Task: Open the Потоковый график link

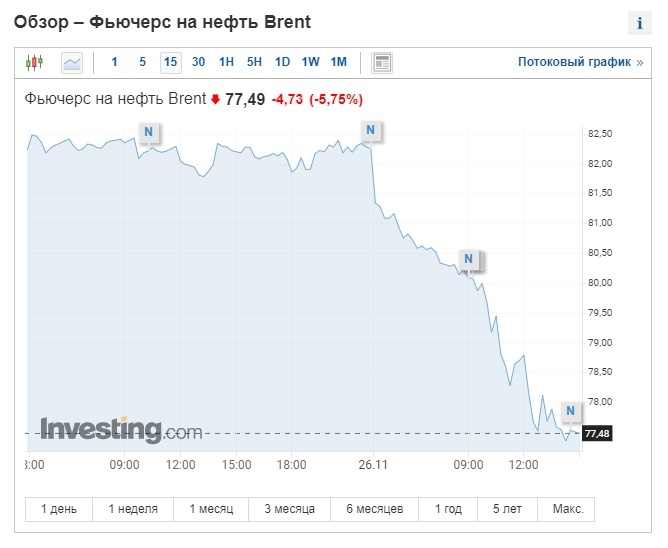Action: tap(580, 62)
